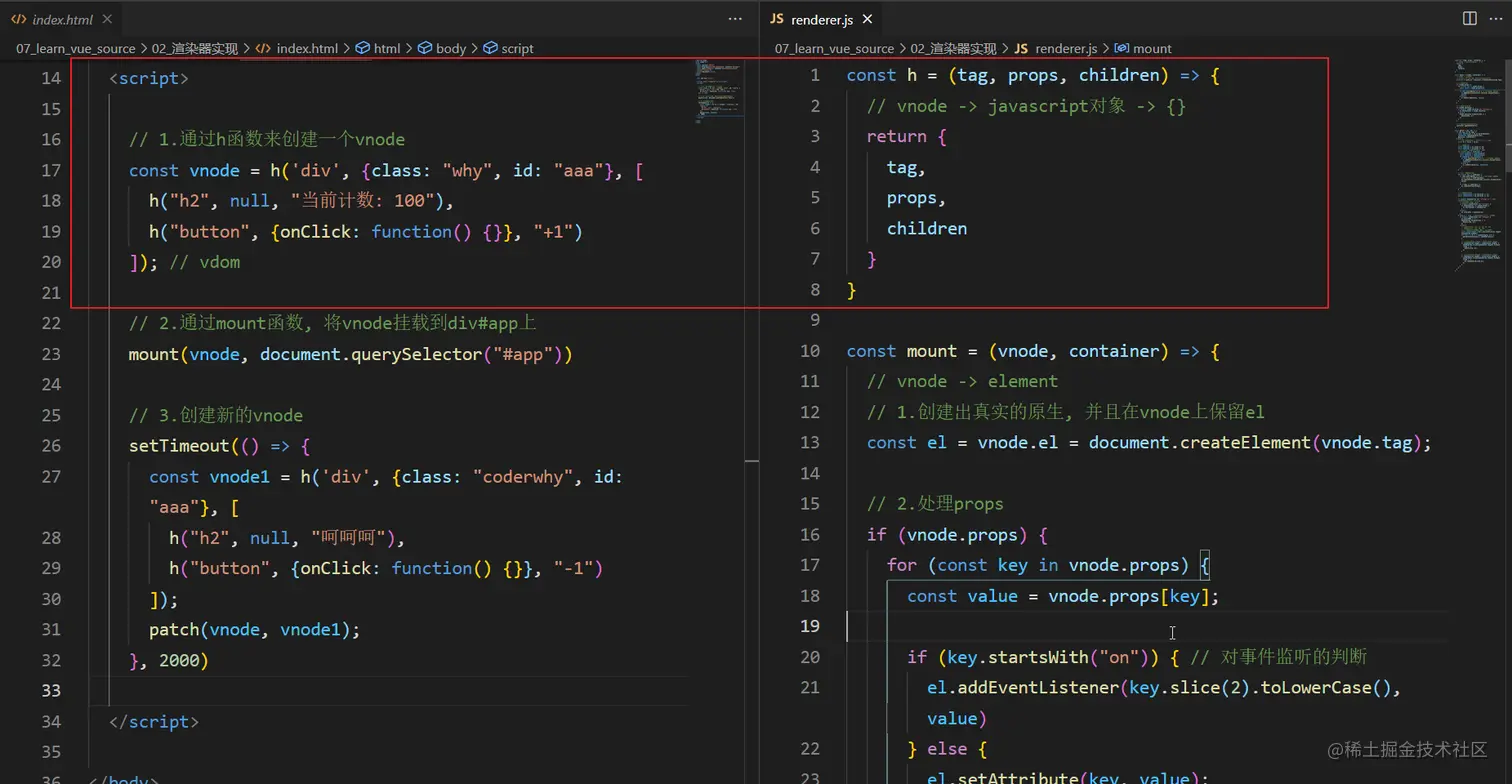The image size is (1512, 784).
Task: Switch to the renderer.js editor tab
Action: pos(821,19)
